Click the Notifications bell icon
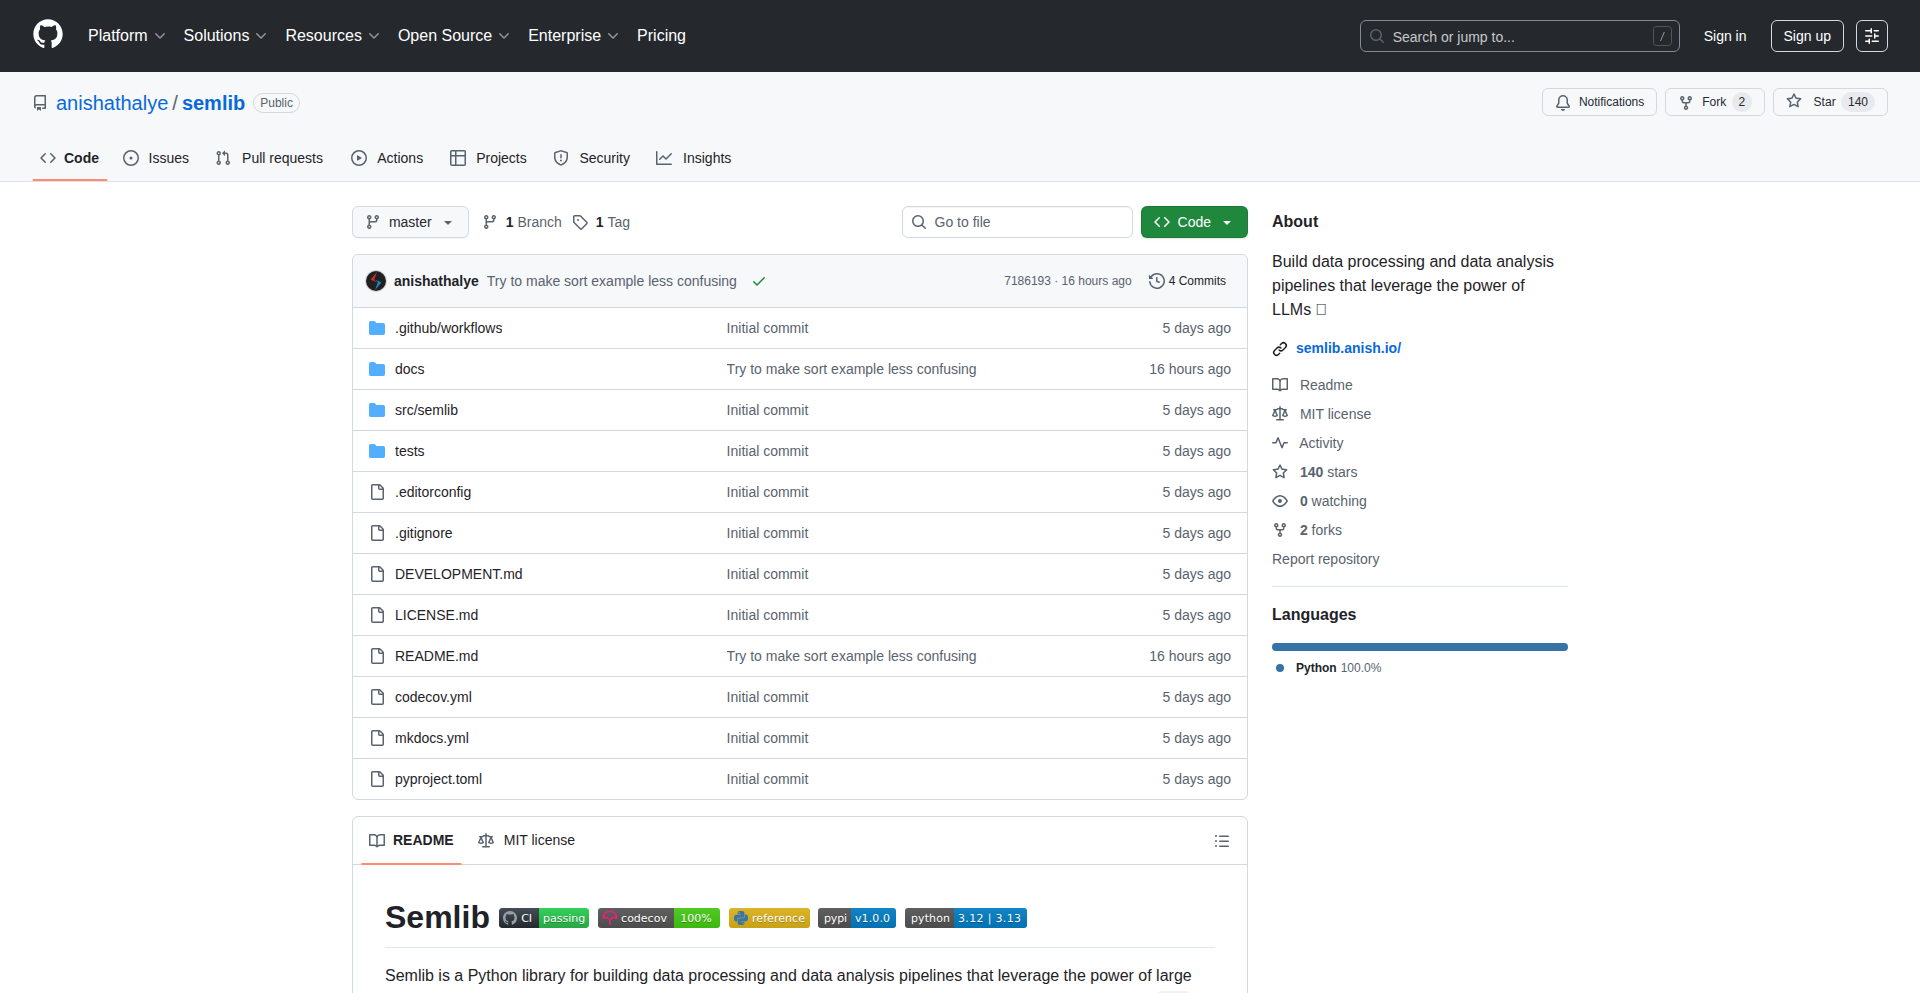This screenshot has width=1920, height=993. (1563, 102)
